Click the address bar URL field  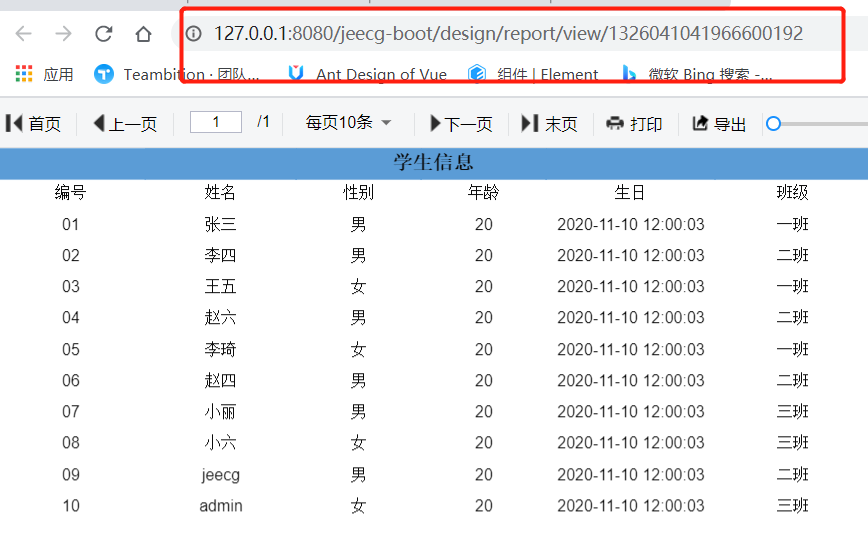508,34
